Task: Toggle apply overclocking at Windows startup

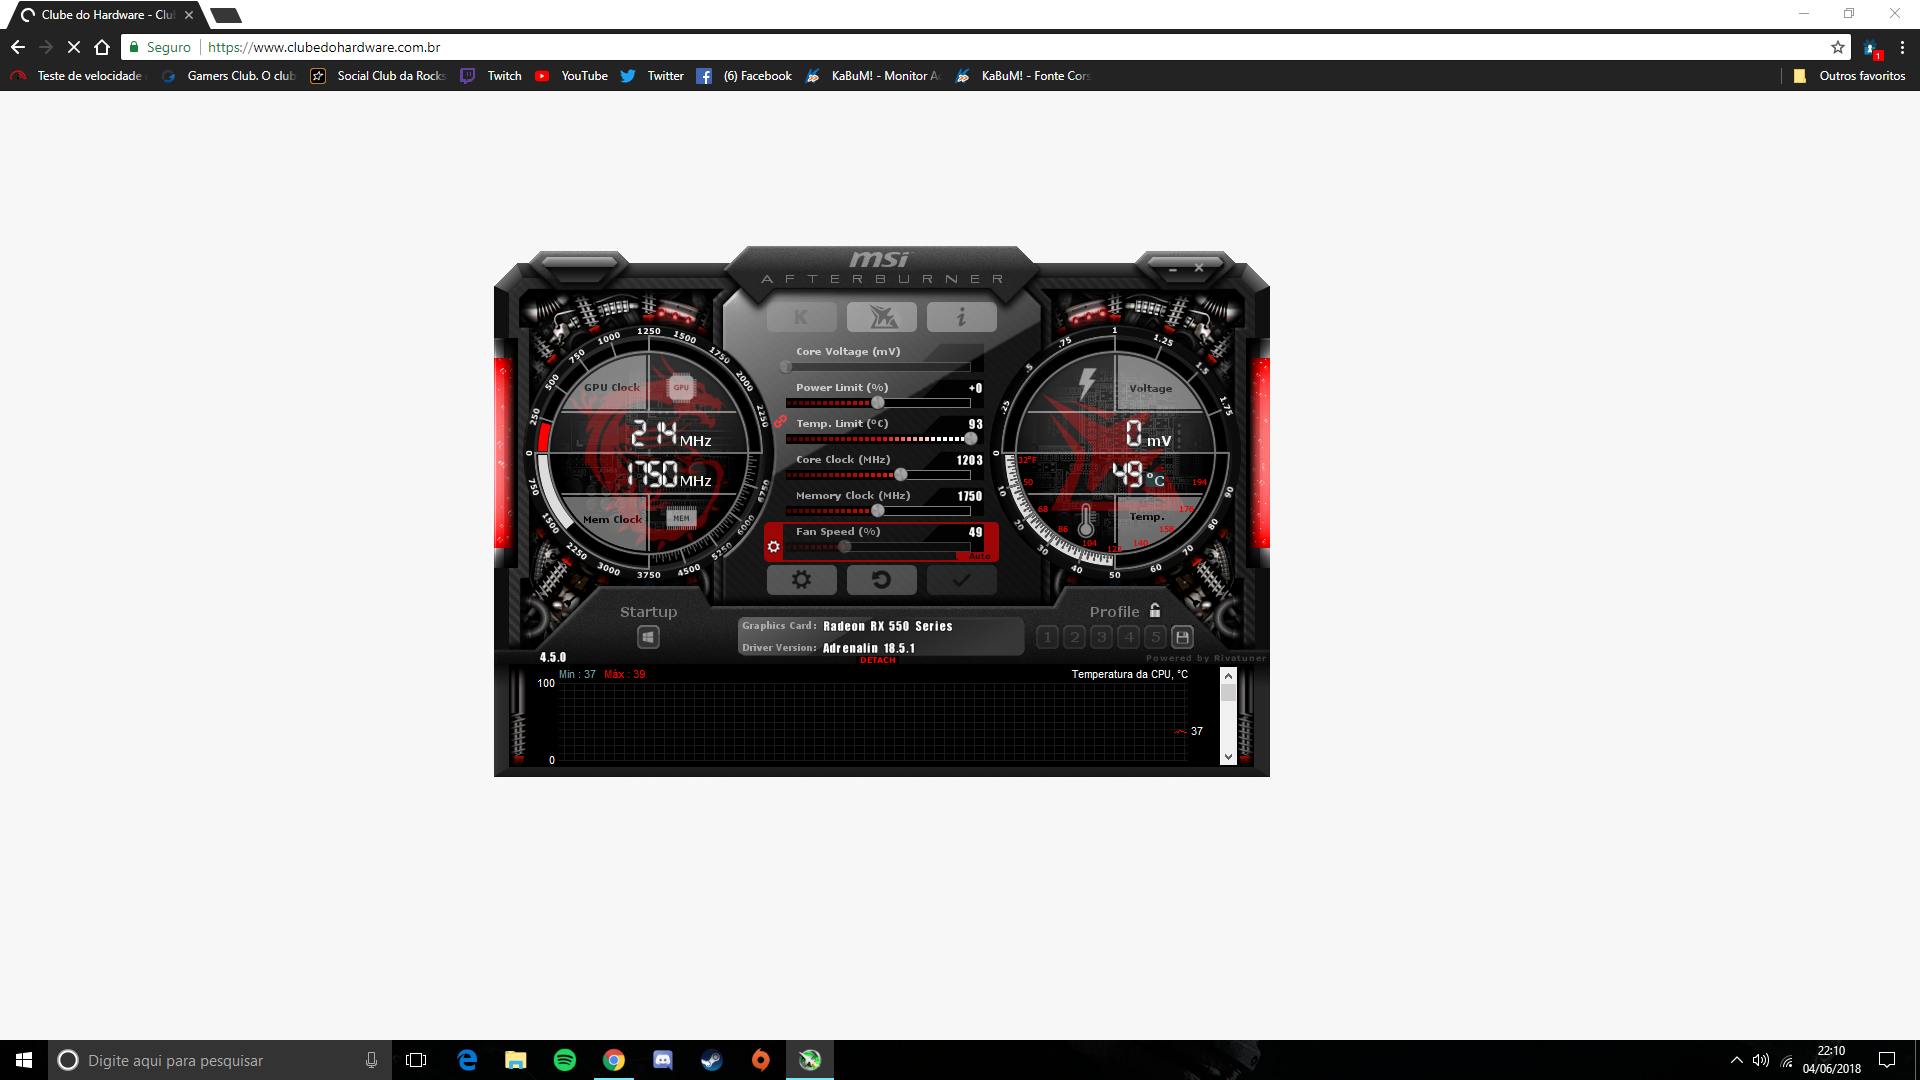Action: 648,637
